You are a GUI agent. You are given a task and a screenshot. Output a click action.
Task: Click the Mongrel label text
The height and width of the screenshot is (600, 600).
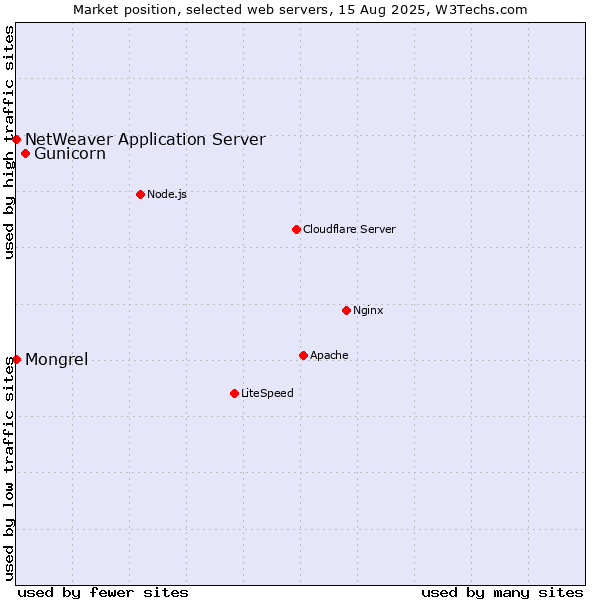coord(57,359)
